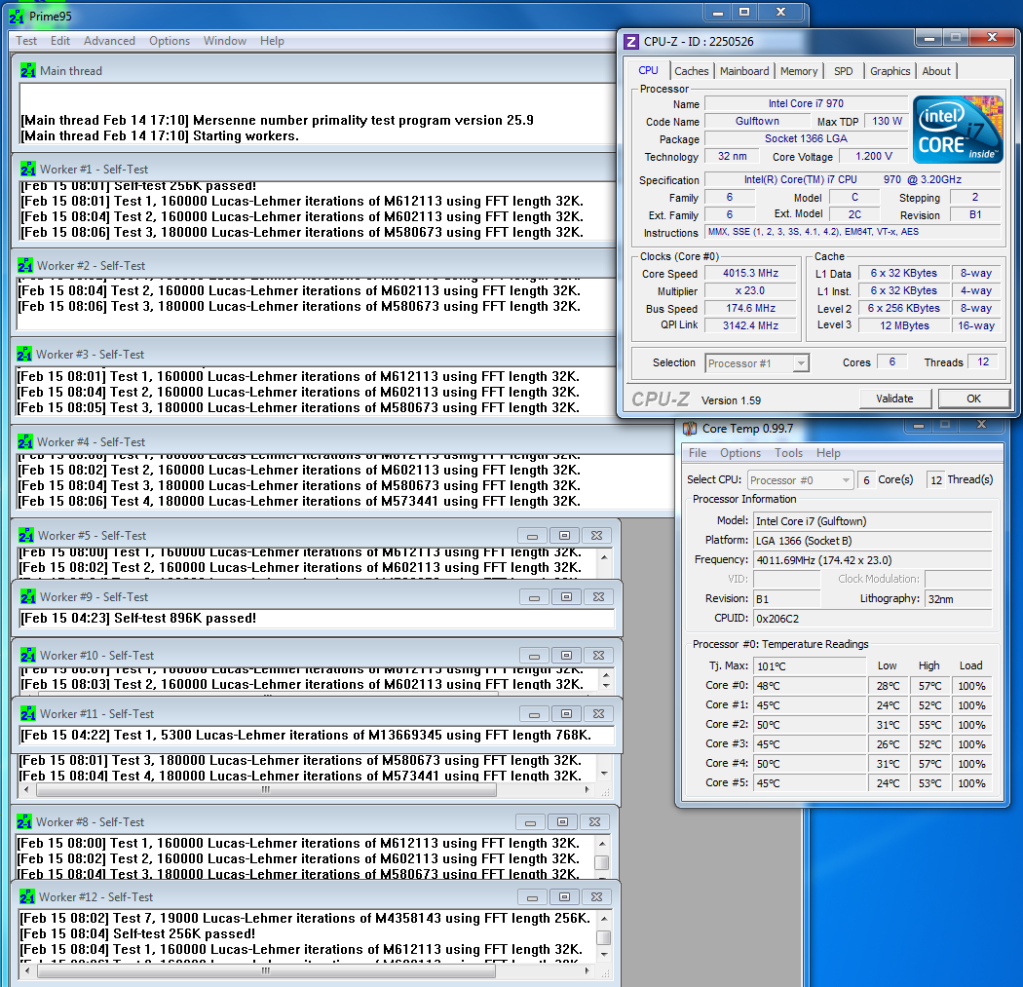The height and width of the screenshot is (987, 1023).
Task: Open the Edit menu in Prime95
Action: click(60, 40)
